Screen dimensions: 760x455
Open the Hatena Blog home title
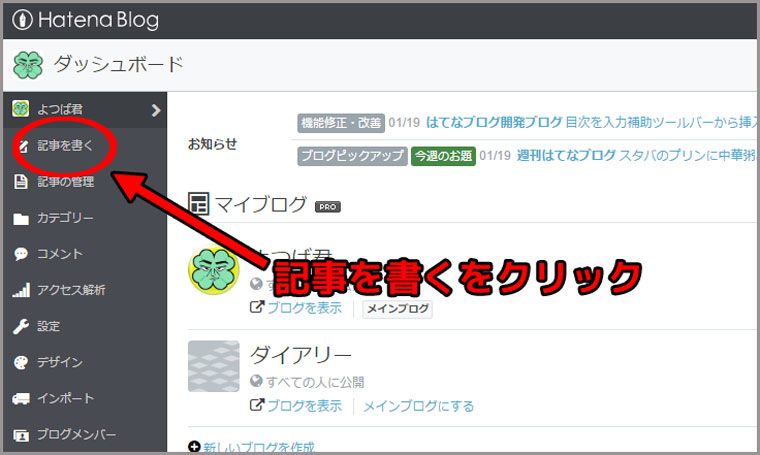pyautogui.click(x=98, y=20)
